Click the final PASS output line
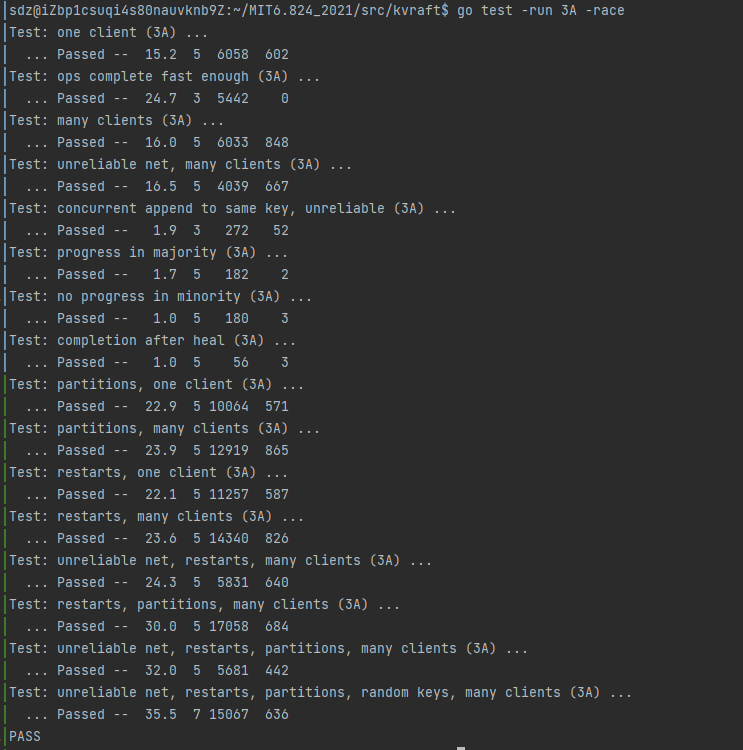This screenshot has width=743, height=750. point(25,737)
